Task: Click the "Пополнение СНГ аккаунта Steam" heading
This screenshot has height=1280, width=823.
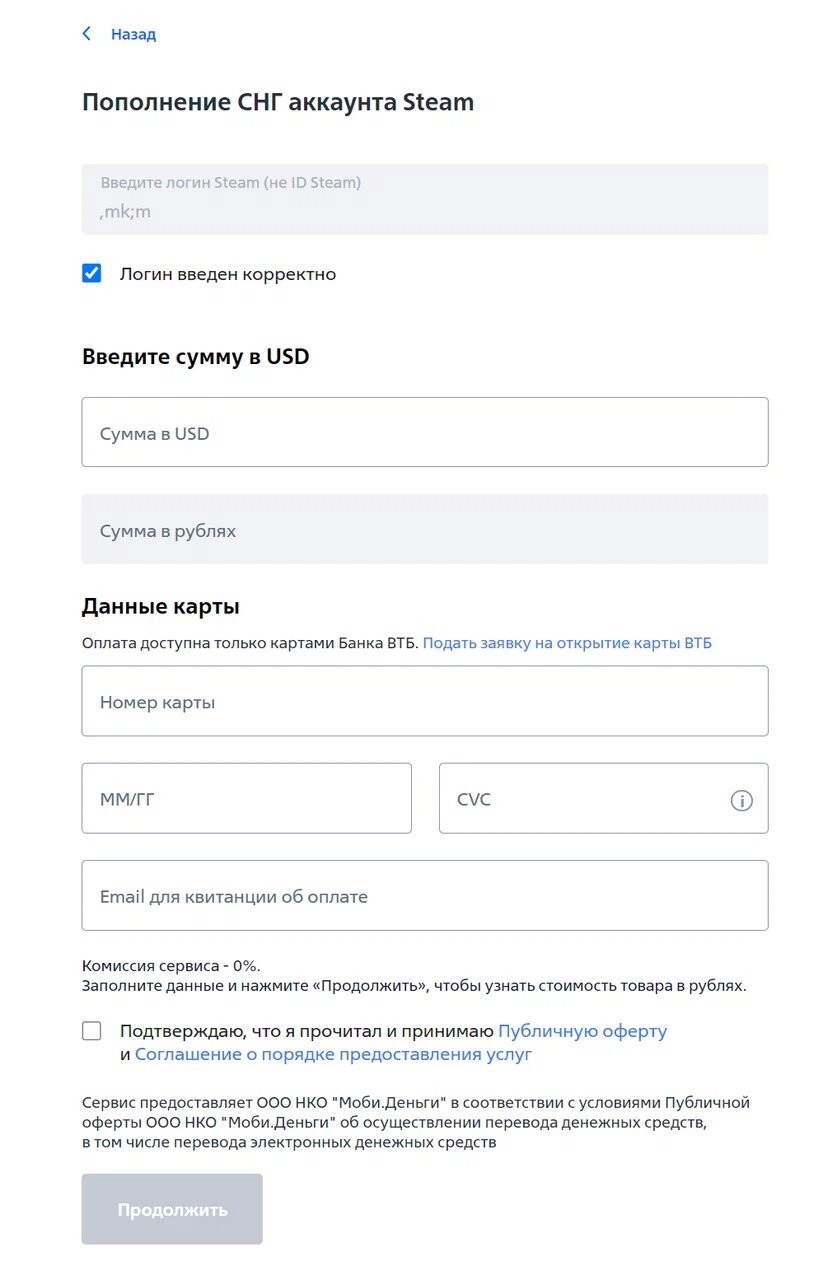Action: pos(278,102)
